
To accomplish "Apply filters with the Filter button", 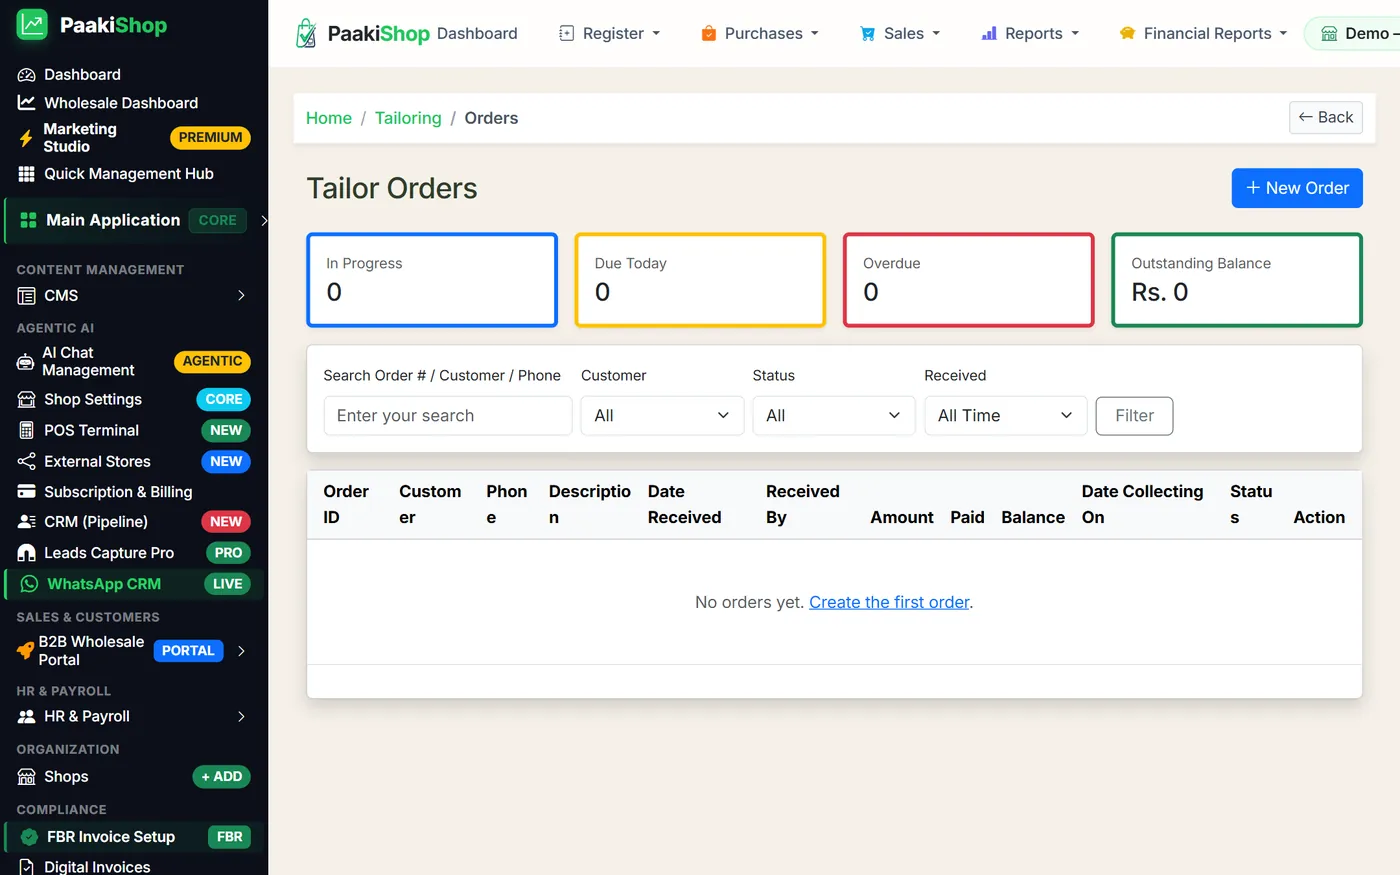I will click(1134, 416).
